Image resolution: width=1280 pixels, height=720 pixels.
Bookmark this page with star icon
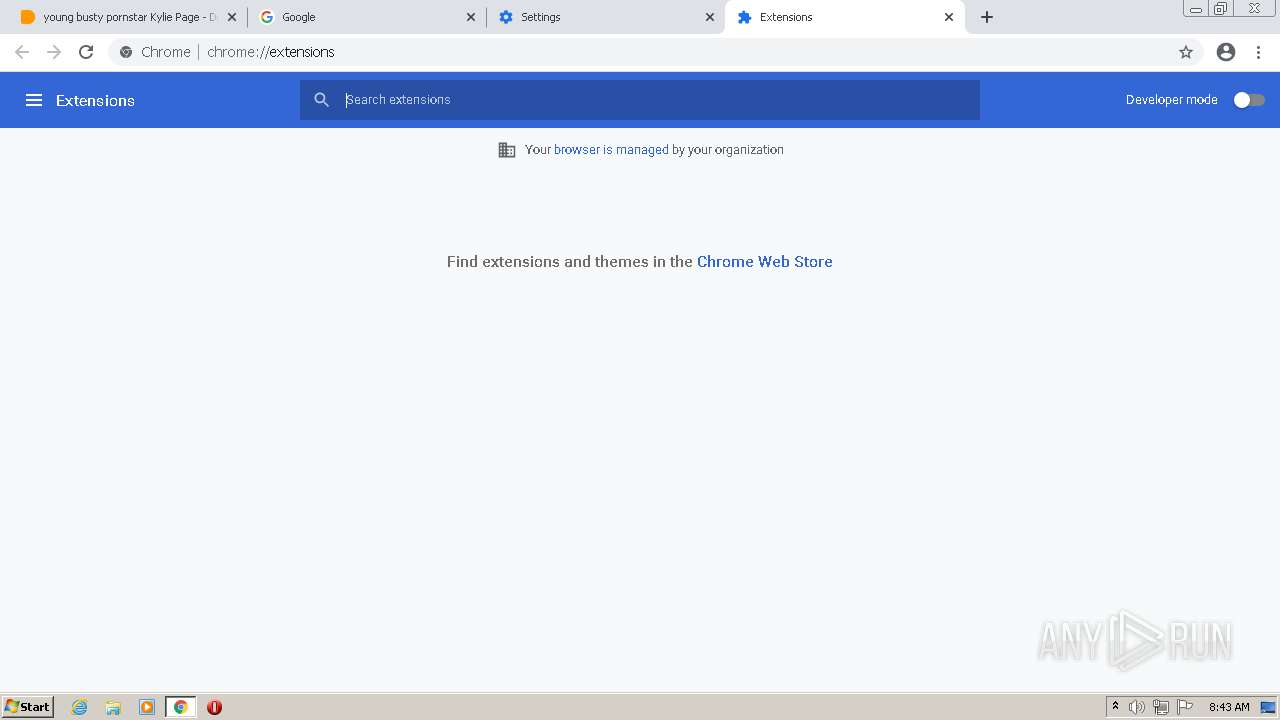tap(1186, 52)
